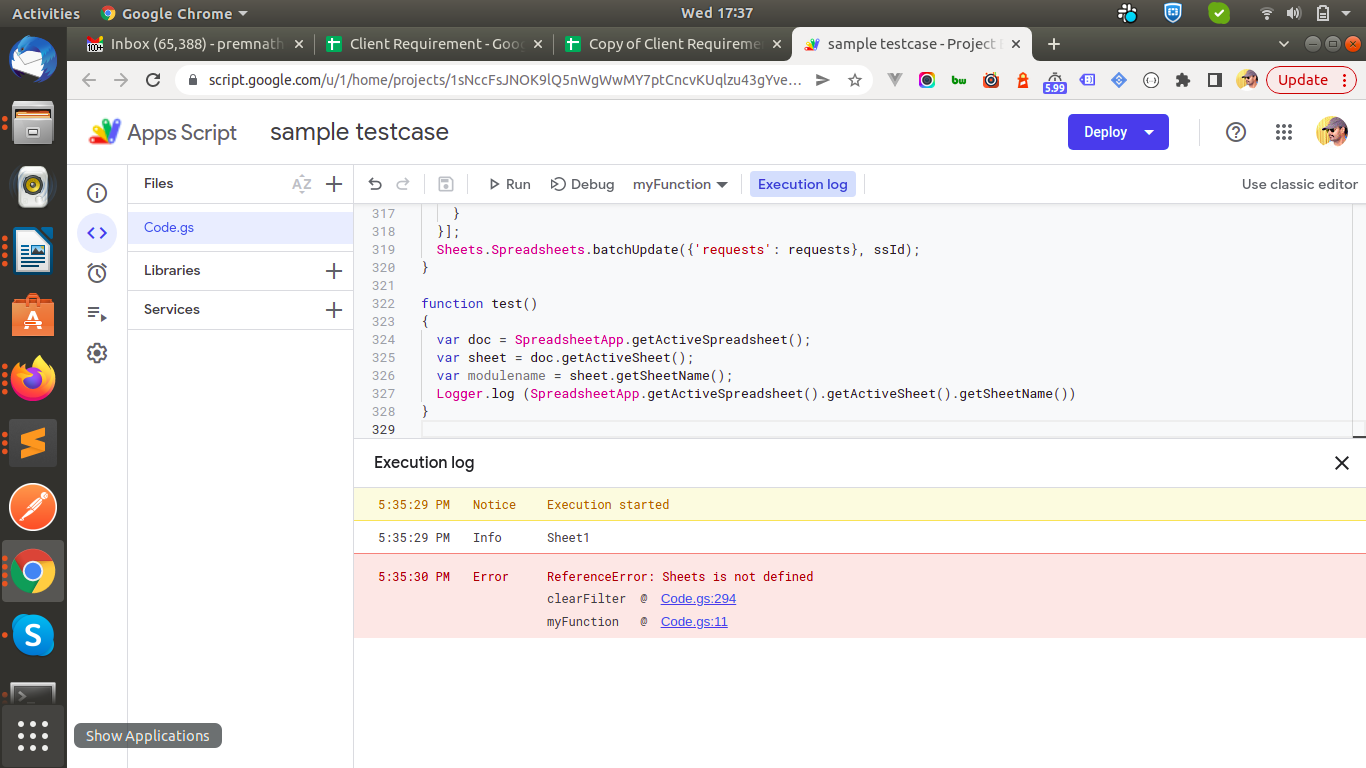Toggle the Execution log button

(x=803, y=184)
